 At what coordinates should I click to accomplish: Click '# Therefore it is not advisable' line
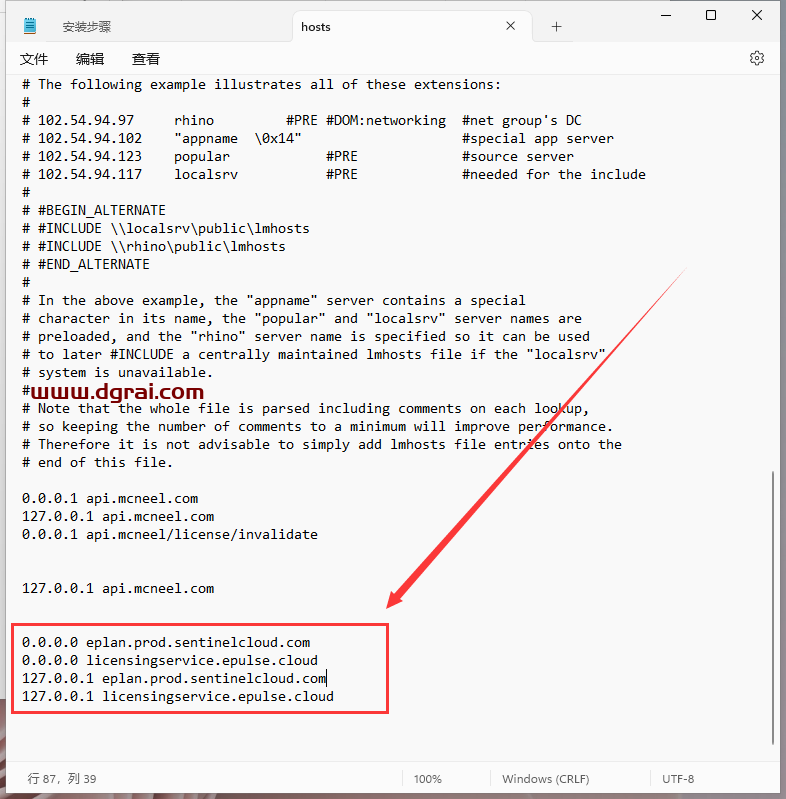pyautogui.click(x=322, y=445)
